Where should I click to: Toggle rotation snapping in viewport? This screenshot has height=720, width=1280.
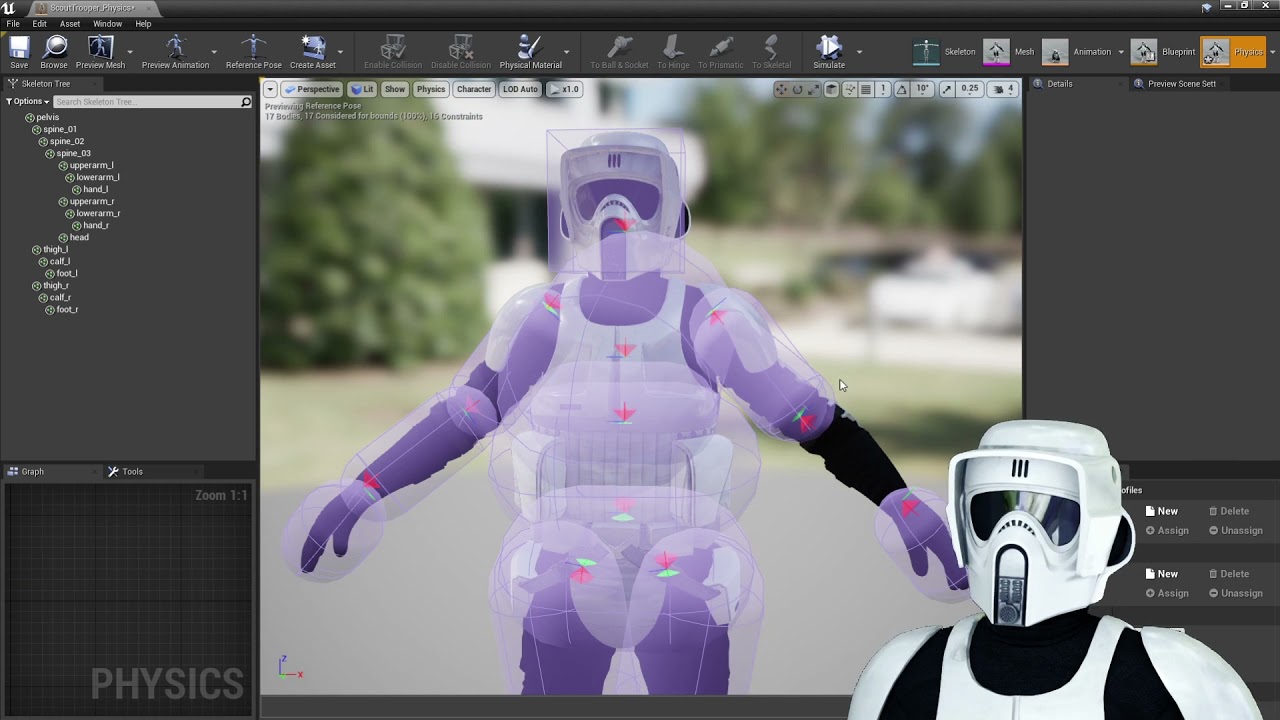pos(902,89)
